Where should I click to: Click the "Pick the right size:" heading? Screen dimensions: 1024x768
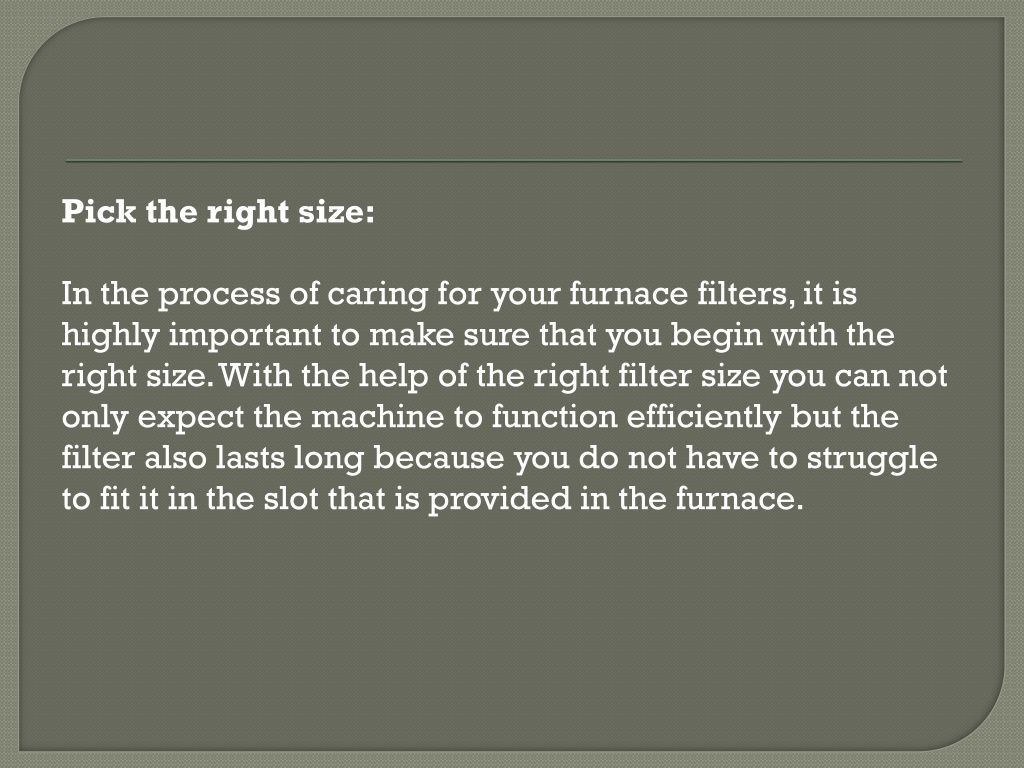pos(218,212)
